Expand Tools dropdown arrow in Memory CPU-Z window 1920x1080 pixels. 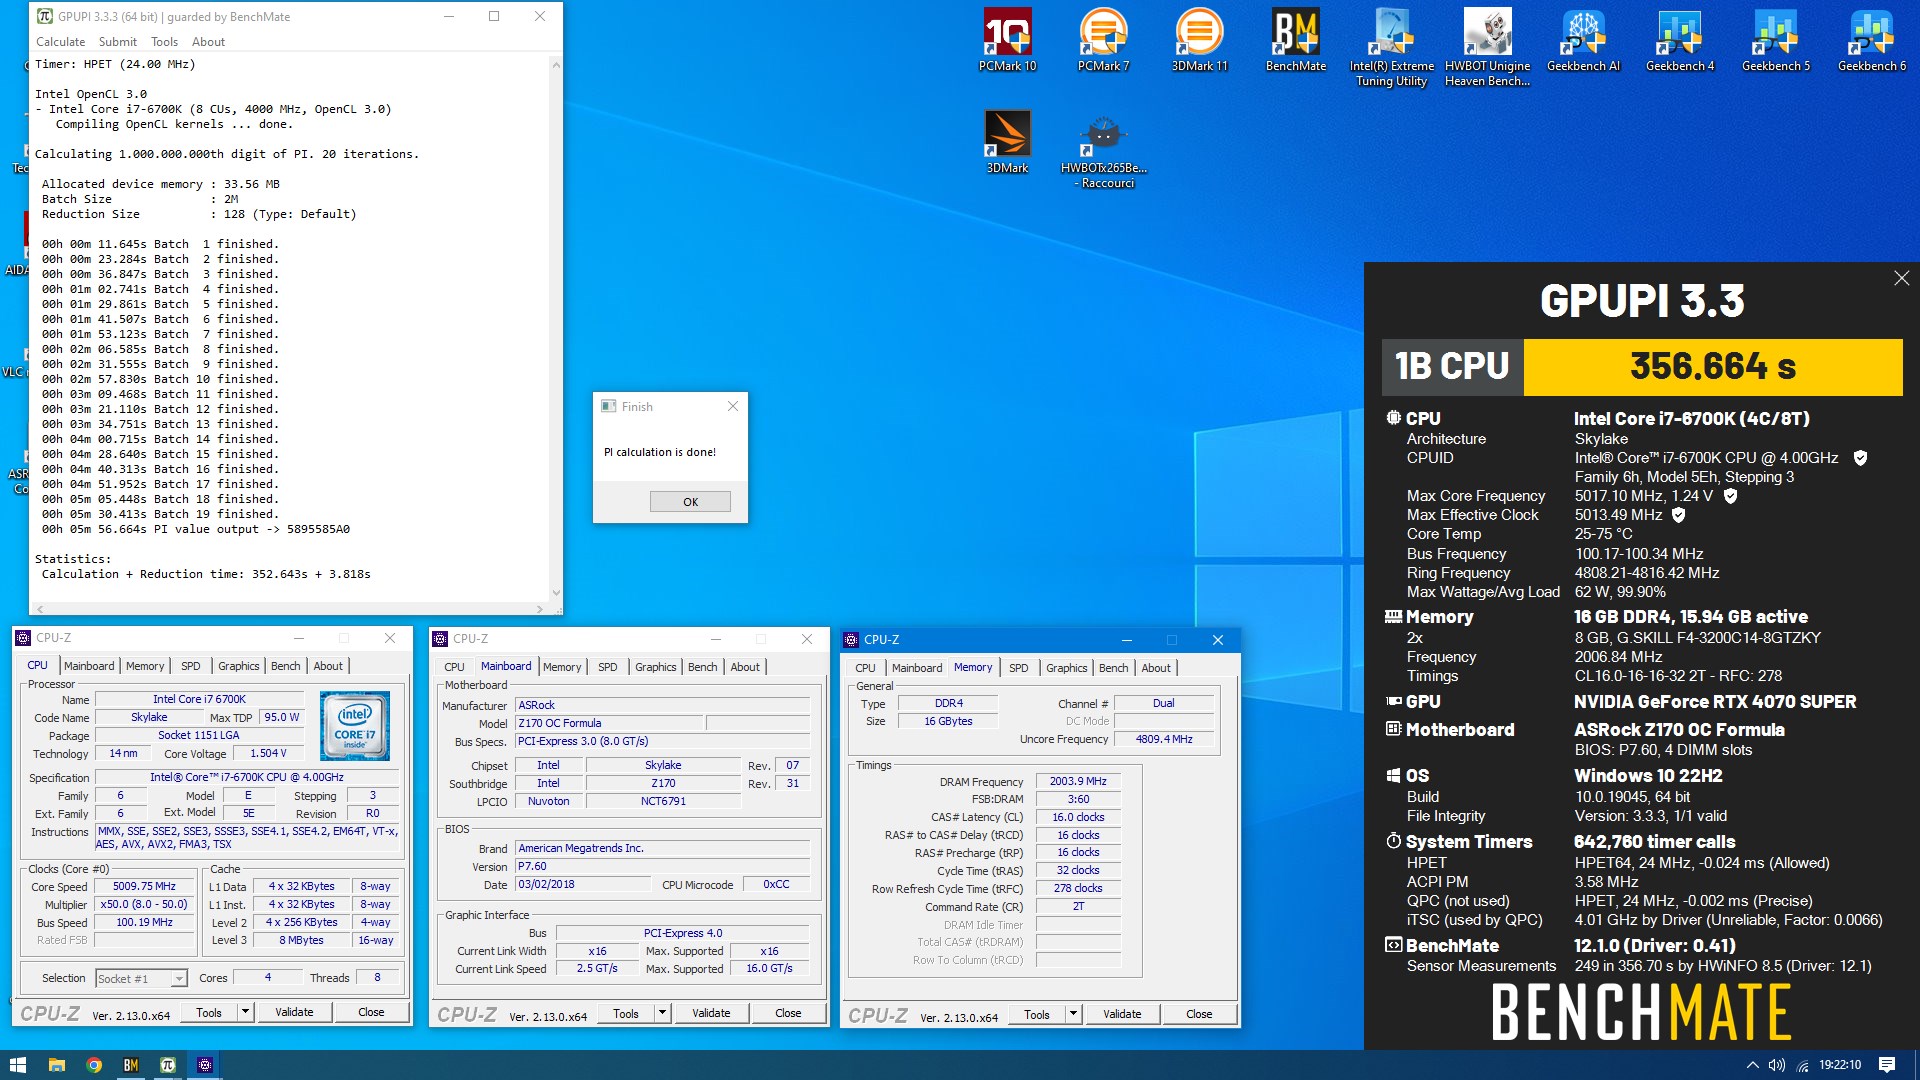click(x=1073, y=1014)
